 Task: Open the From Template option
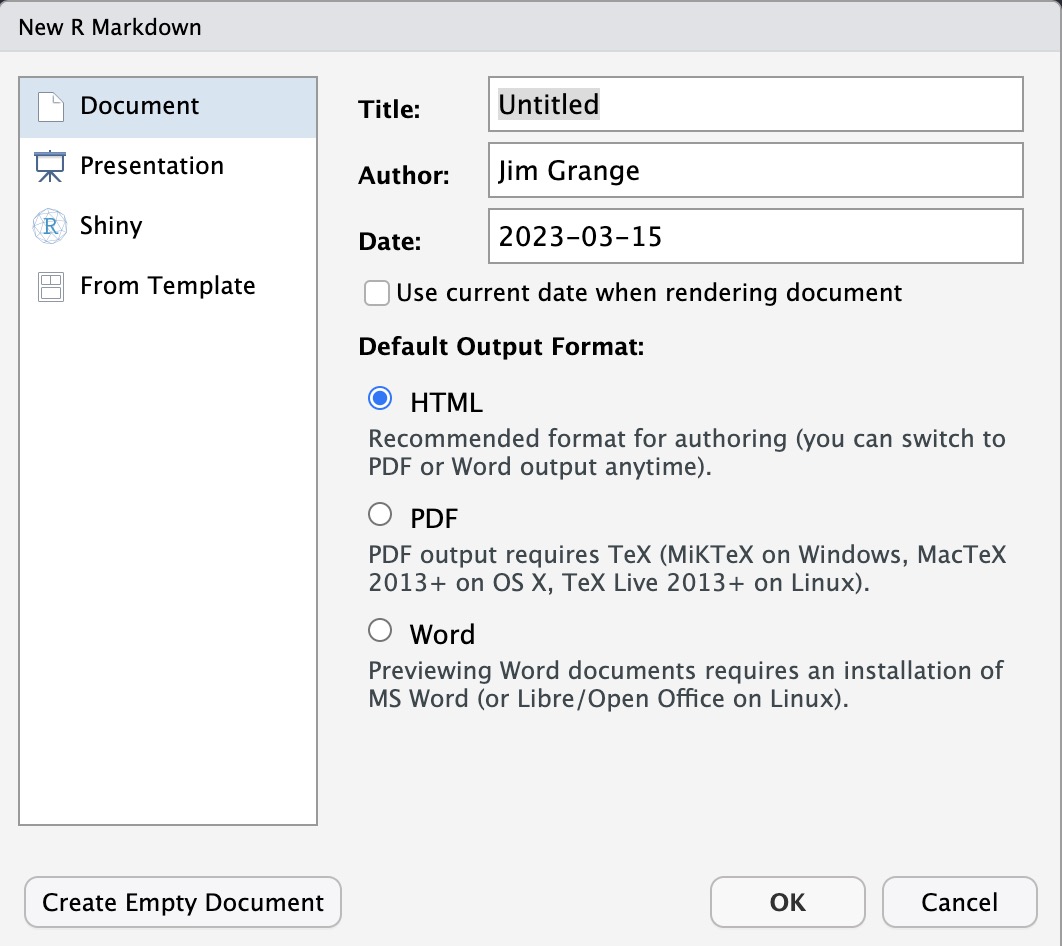(166, 285)
